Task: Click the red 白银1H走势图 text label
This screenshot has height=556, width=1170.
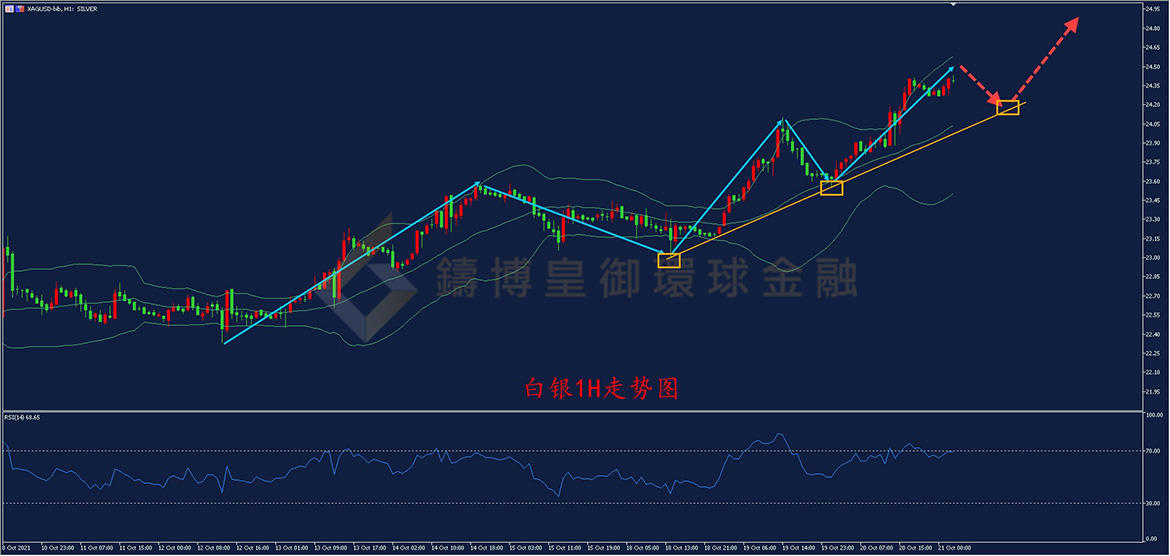Action: click(x=602, y=389)
